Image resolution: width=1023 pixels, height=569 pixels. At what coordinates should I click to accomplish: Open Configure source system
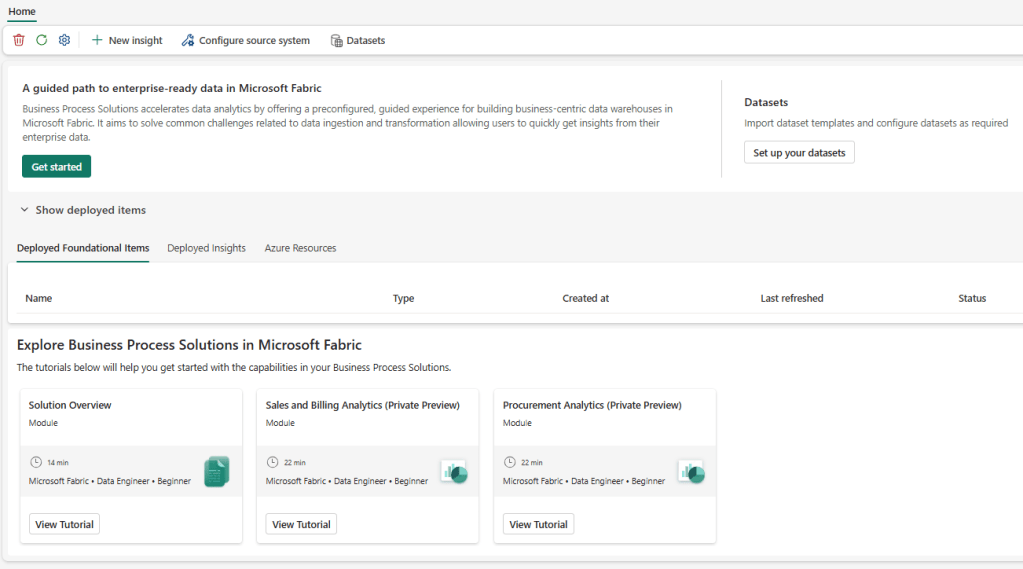pyautogui.click(x=254, y=40)
